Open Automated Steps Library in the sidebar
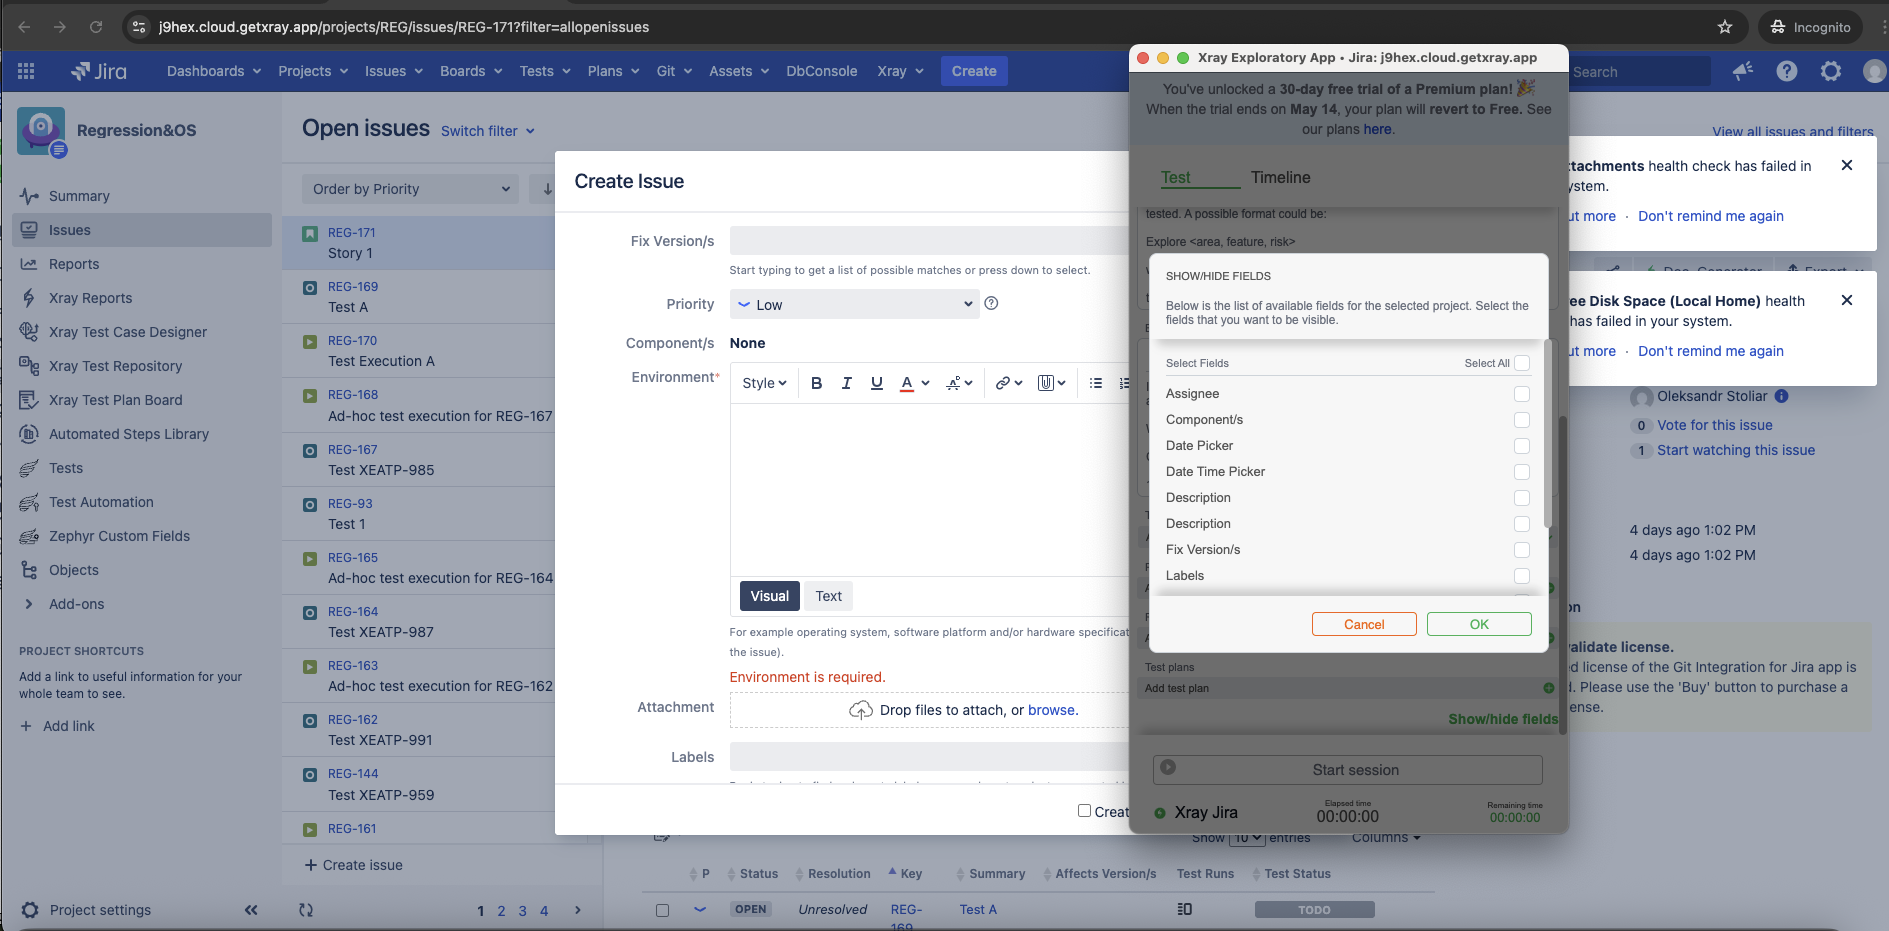This screenshot has width=1889, height=931. click(x=128, y=434)
